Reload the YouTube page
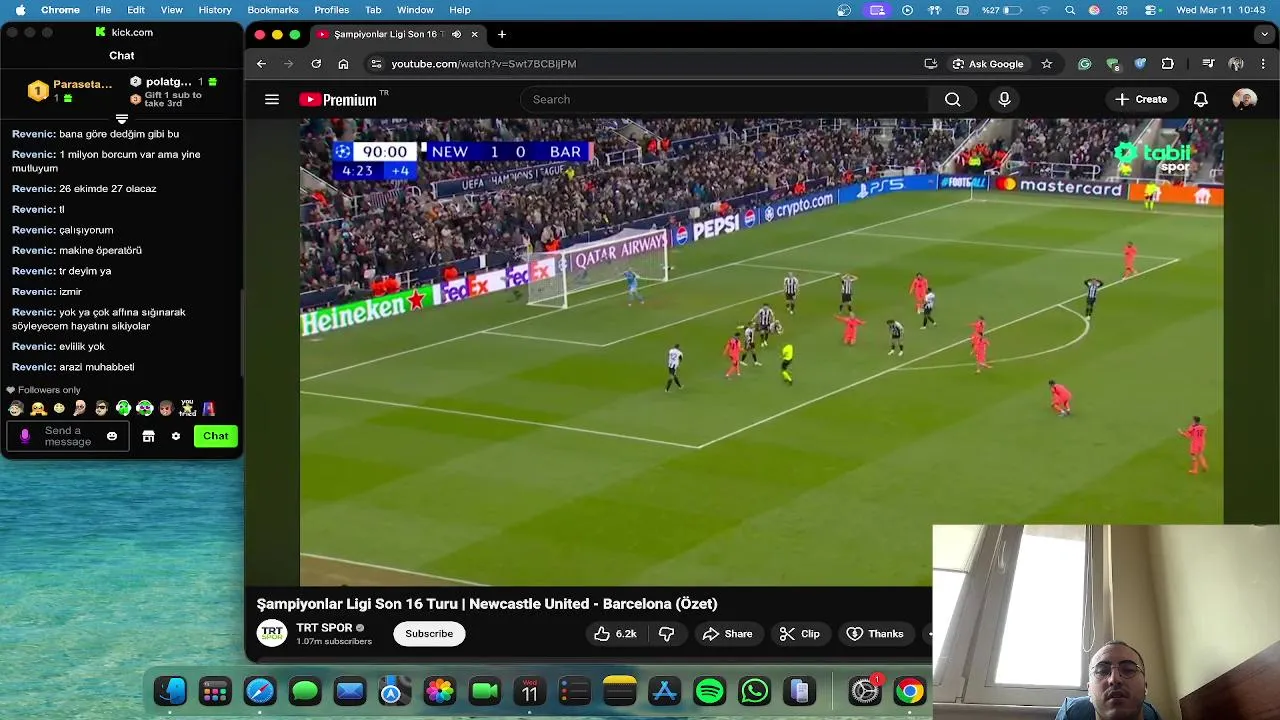 point(316,63)
